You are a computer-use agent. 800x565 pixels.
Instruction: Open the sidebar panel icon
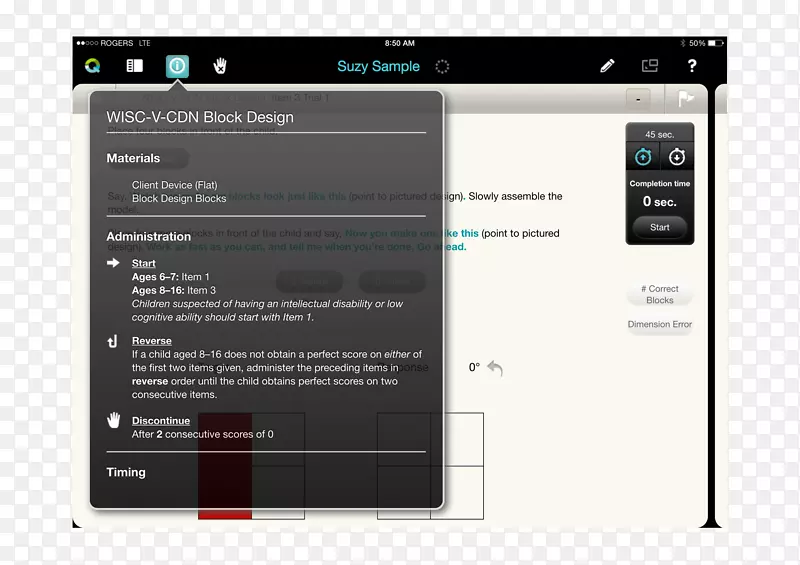pyautogui.click(x=135, y=66)
